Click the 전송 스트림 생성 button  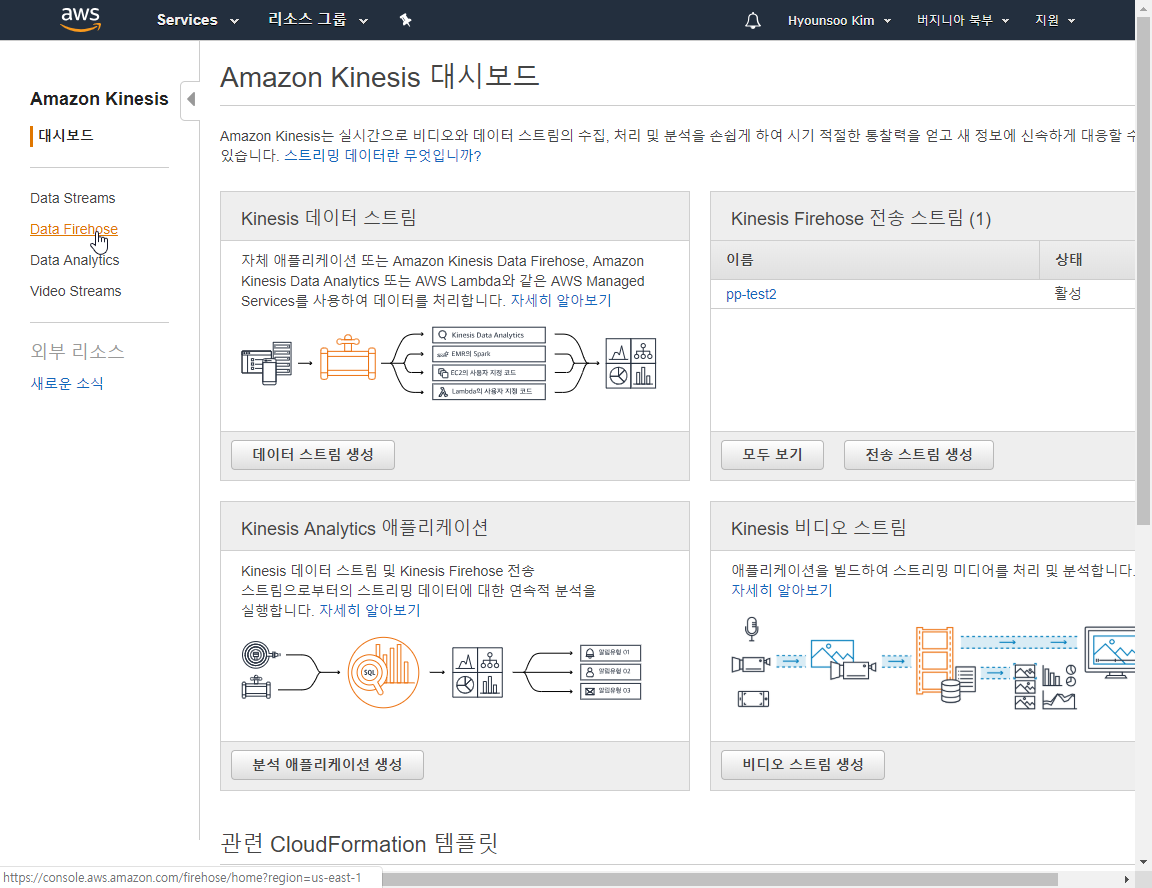[x=919, y=455]
